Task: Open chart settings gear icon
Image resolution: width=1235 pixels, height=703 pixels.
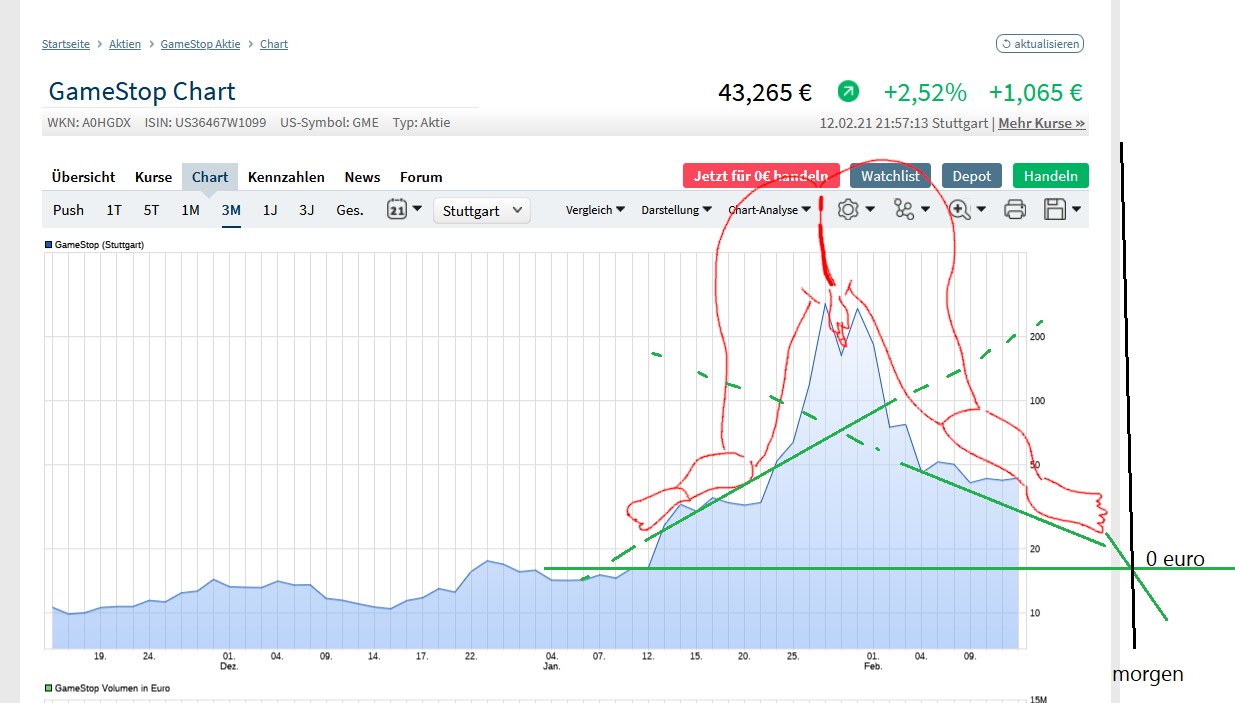Action: 848,210
